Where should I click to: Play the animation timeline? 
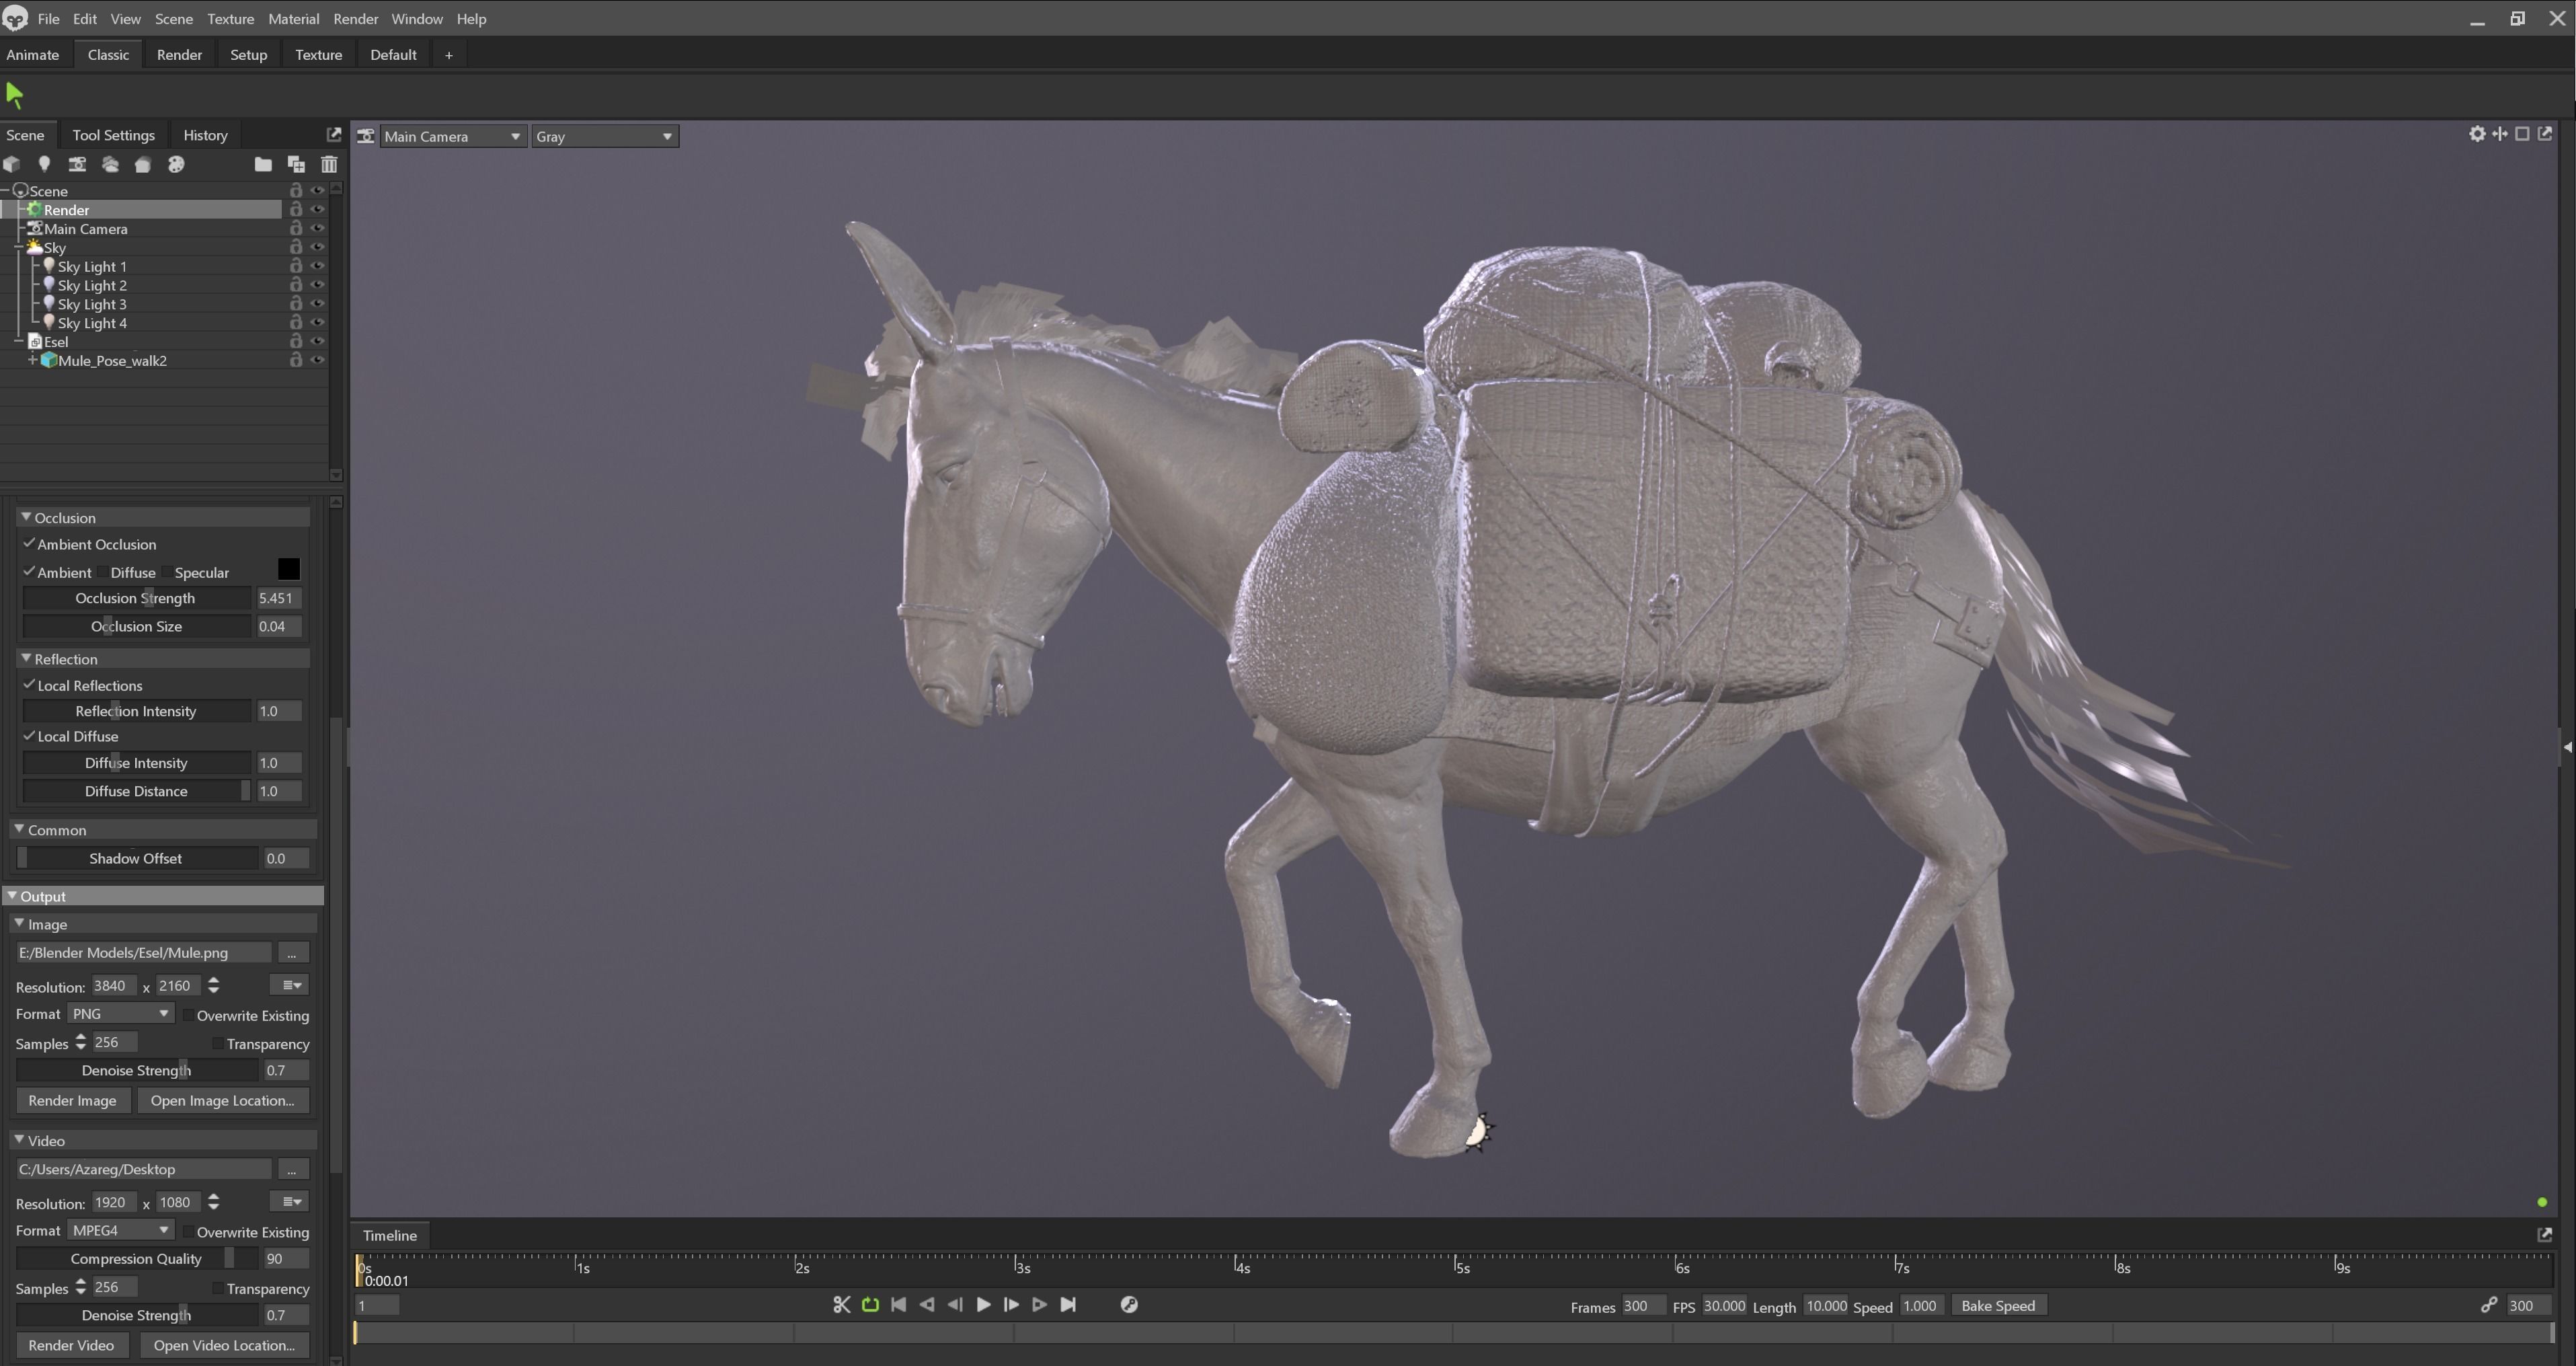click(x=983, y=1304)
